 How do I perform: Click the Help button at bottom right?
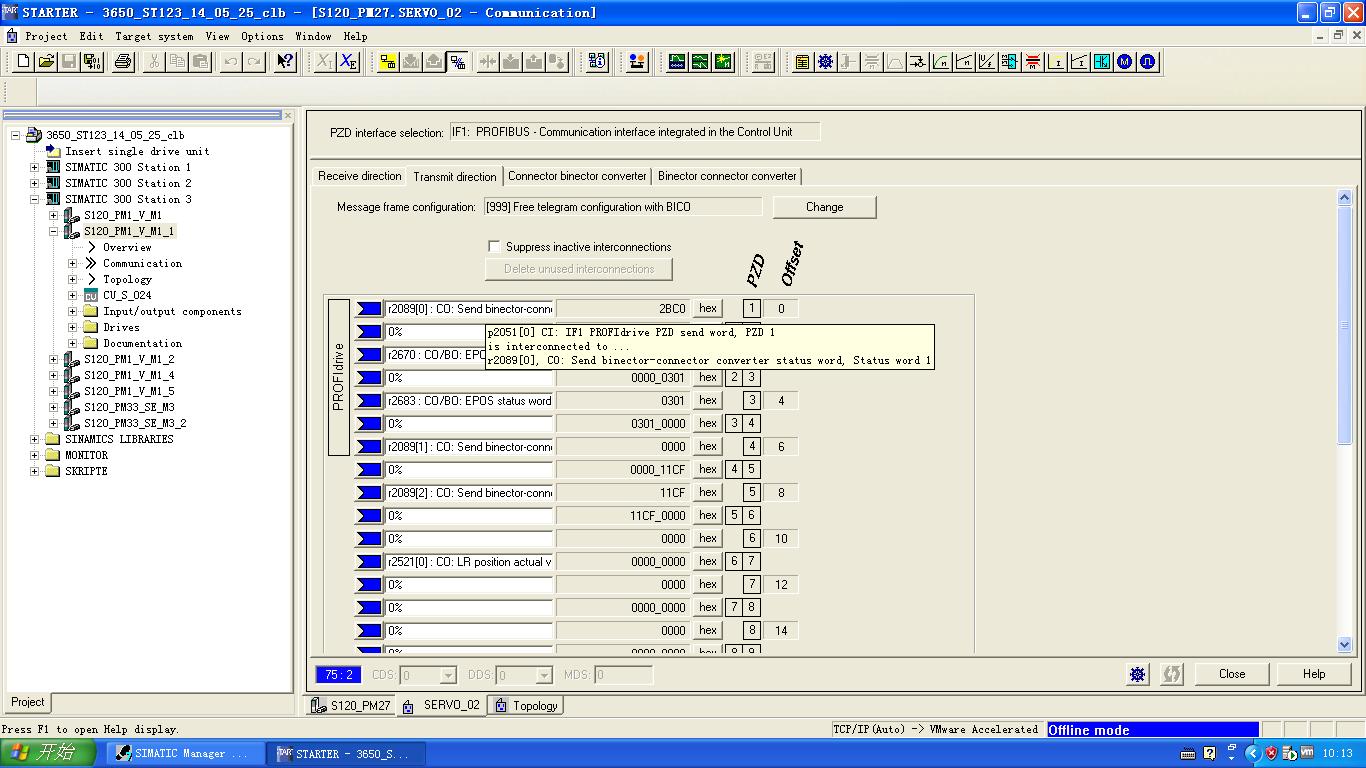(1314, 674)
